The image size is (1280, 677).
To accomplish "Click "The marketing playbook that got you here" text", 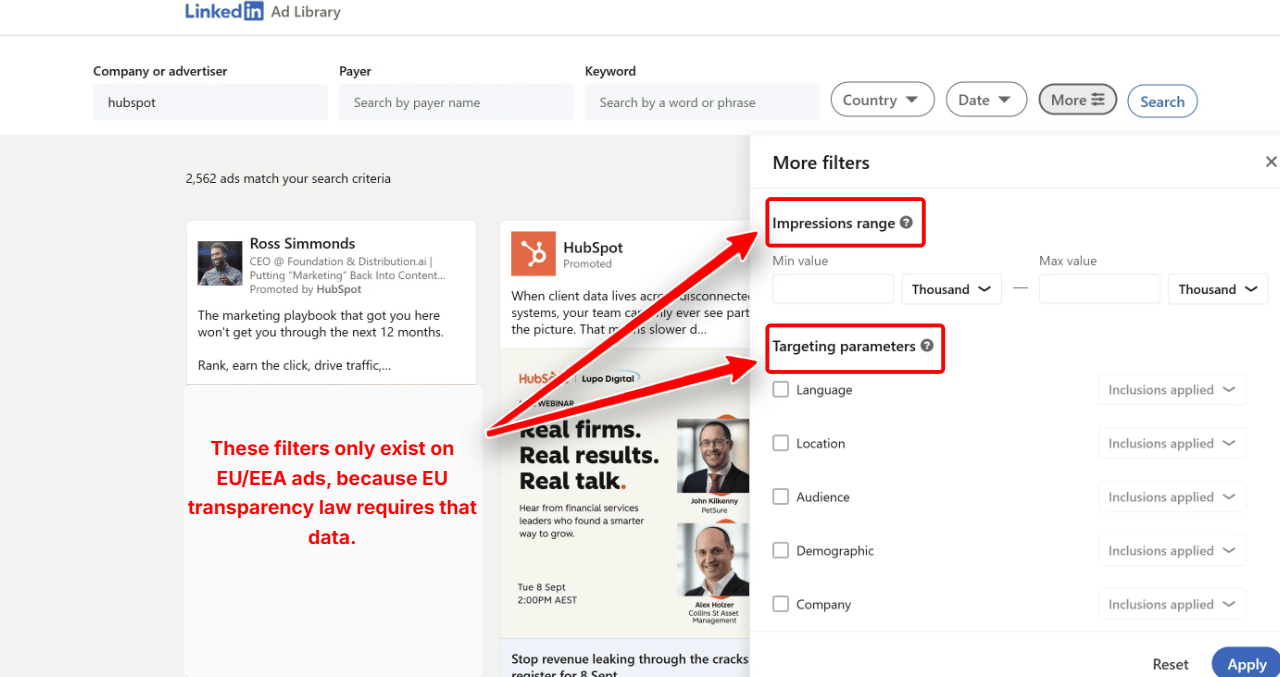I will pyautogui.click(x=317, y=314).
